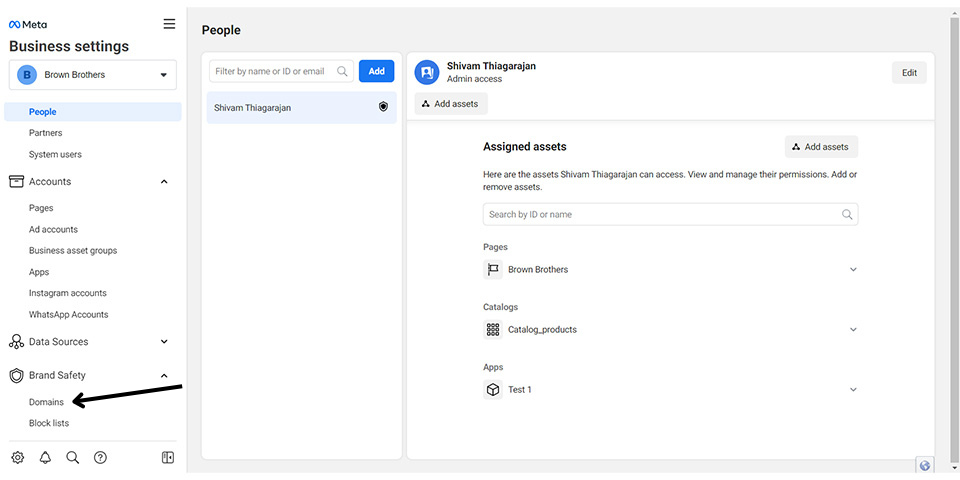Open the help question mark icon
This screenshot has width=960, height=480.
(x=100, y=457)
